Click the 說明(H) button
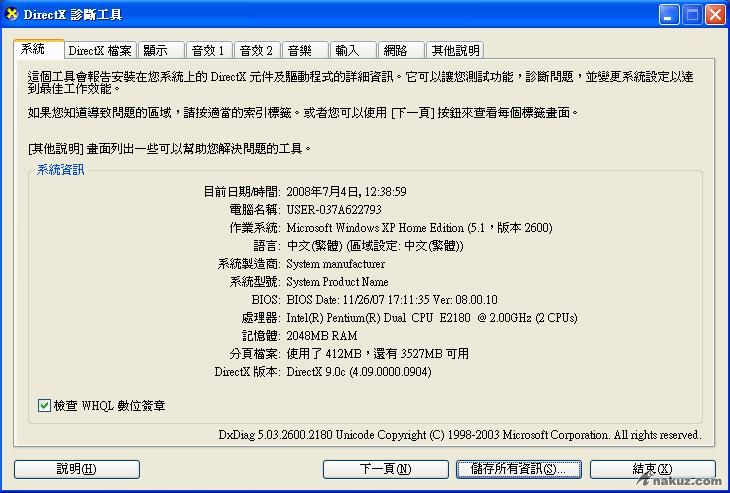The width and height of the screenshot is (730, 493). tap(77, 469)
